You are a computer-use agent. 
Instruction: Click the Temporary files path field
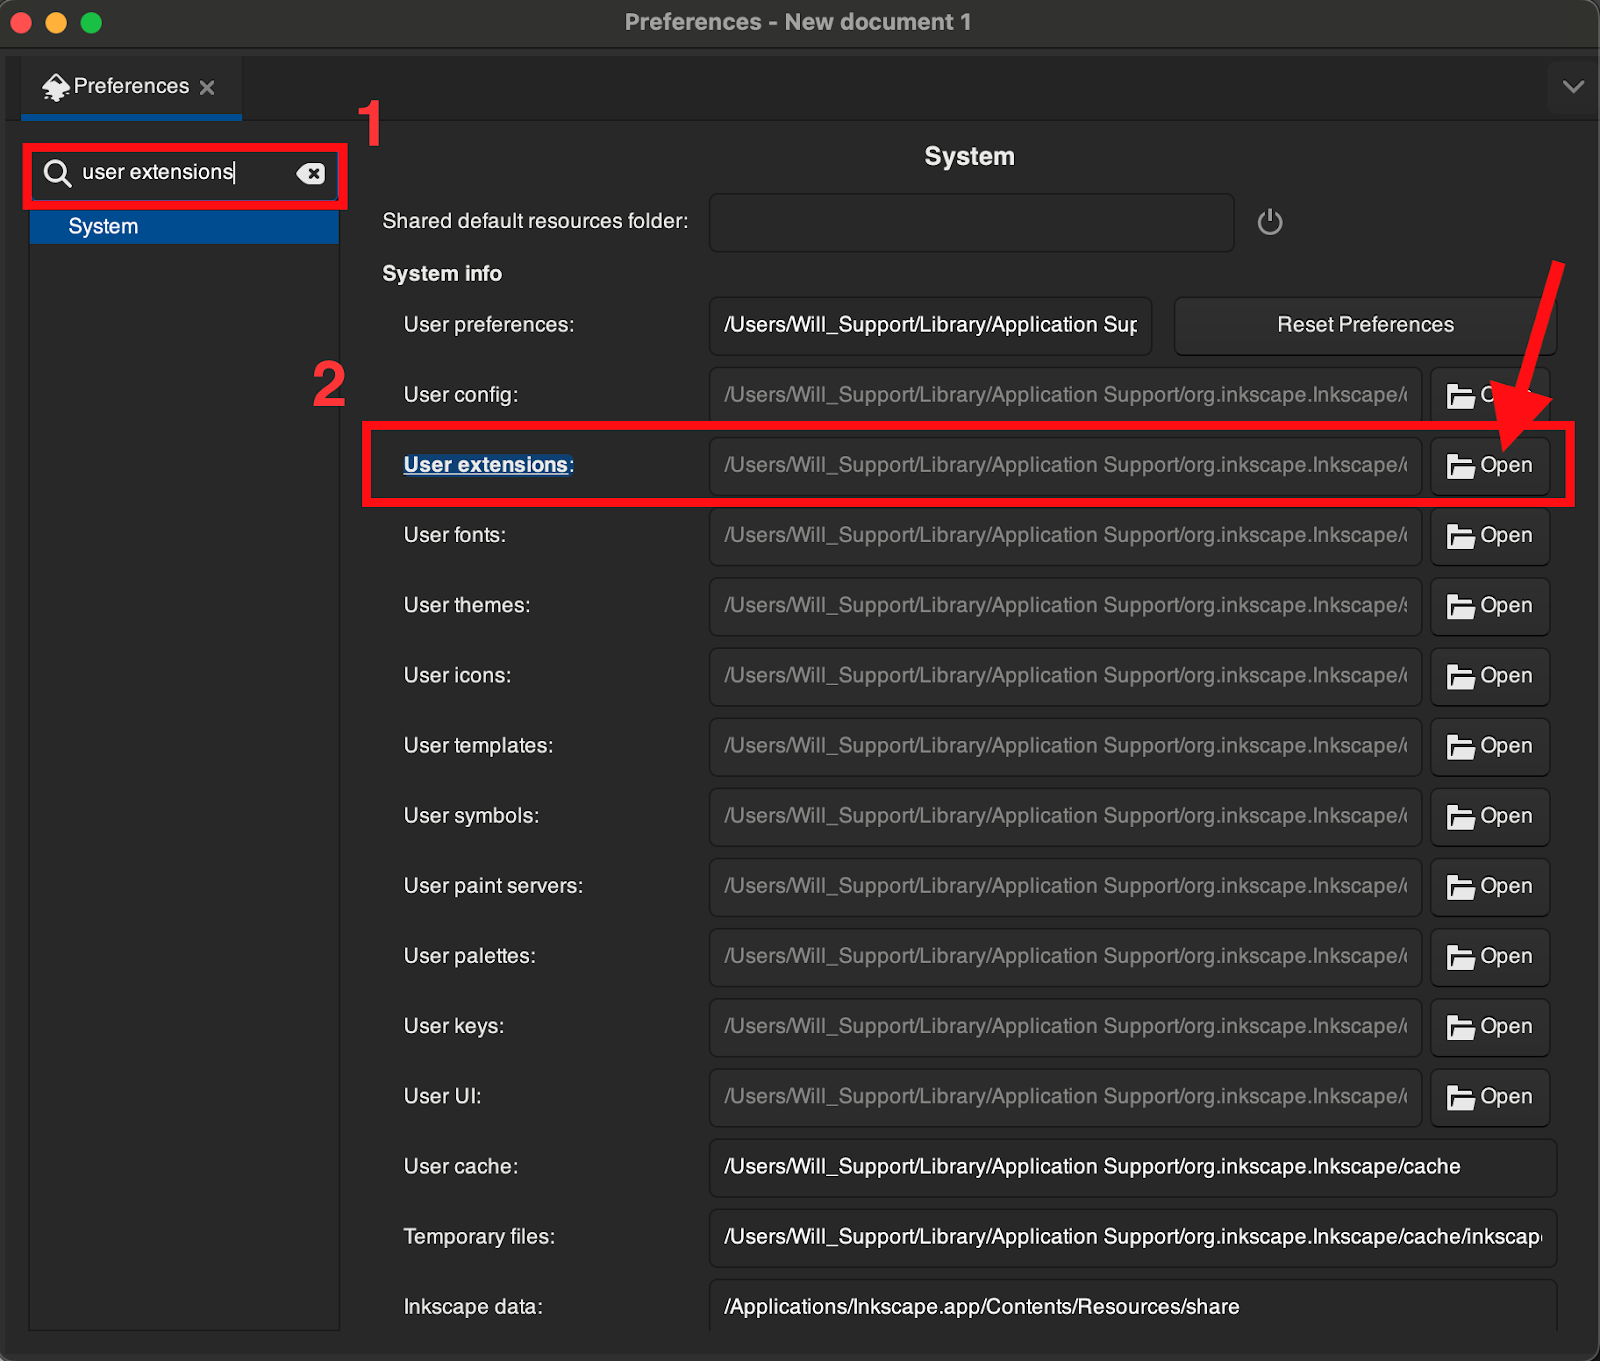1133,1237
